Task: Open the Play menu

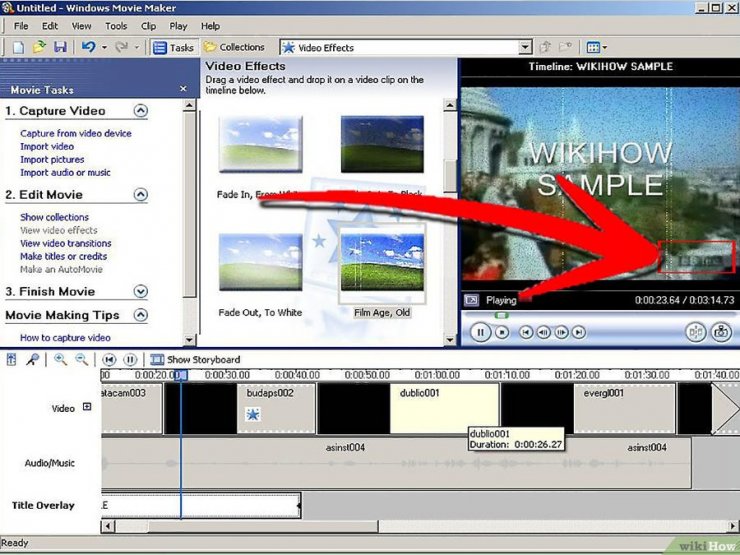Action: pos(178,26)
